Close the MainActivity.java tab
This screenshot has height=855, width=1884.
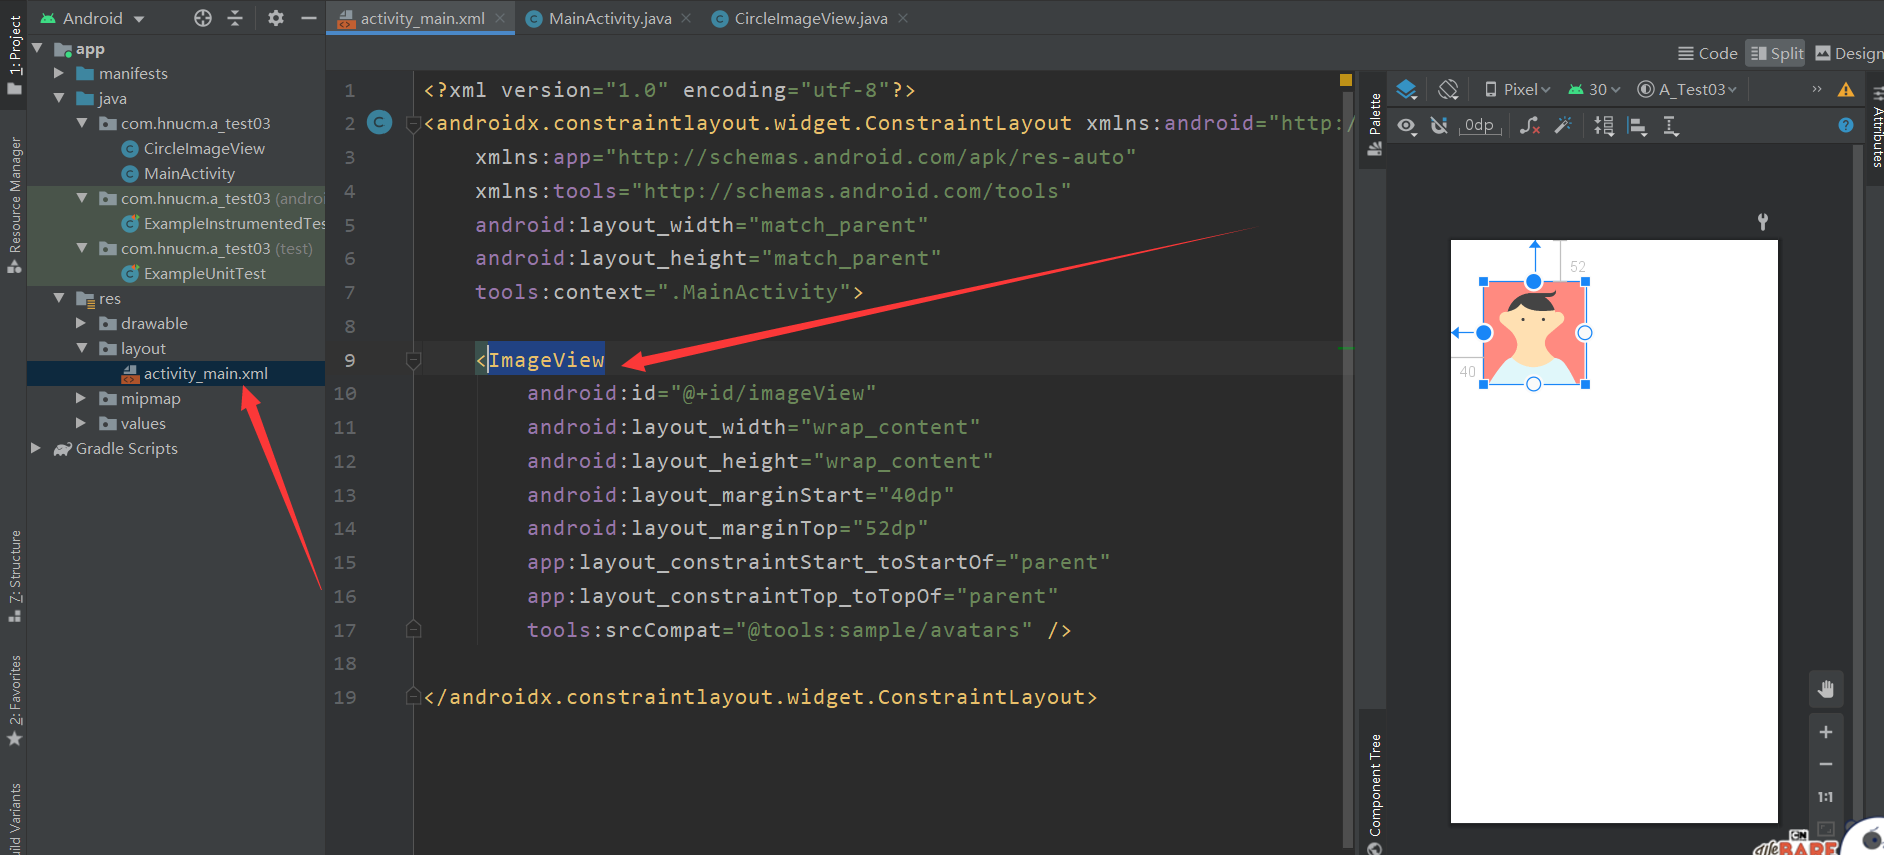pyautogui.click(x=686, y=18)
